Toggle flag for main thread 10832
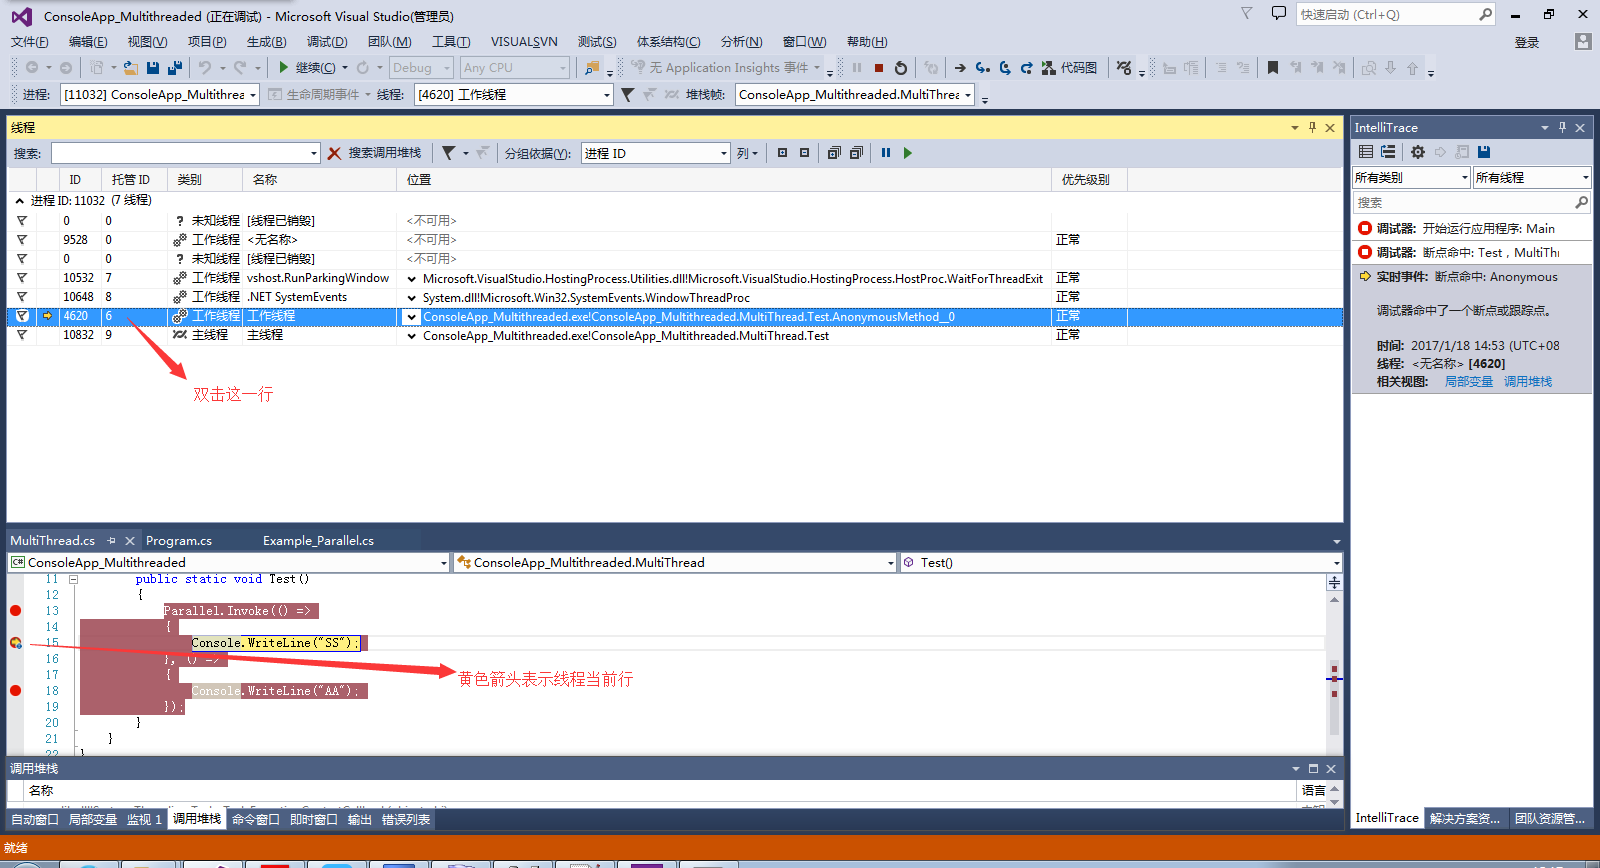Image resolution: width=1600 pixels, height=868 pixels. pyautogui.click(x=21, y=335)
